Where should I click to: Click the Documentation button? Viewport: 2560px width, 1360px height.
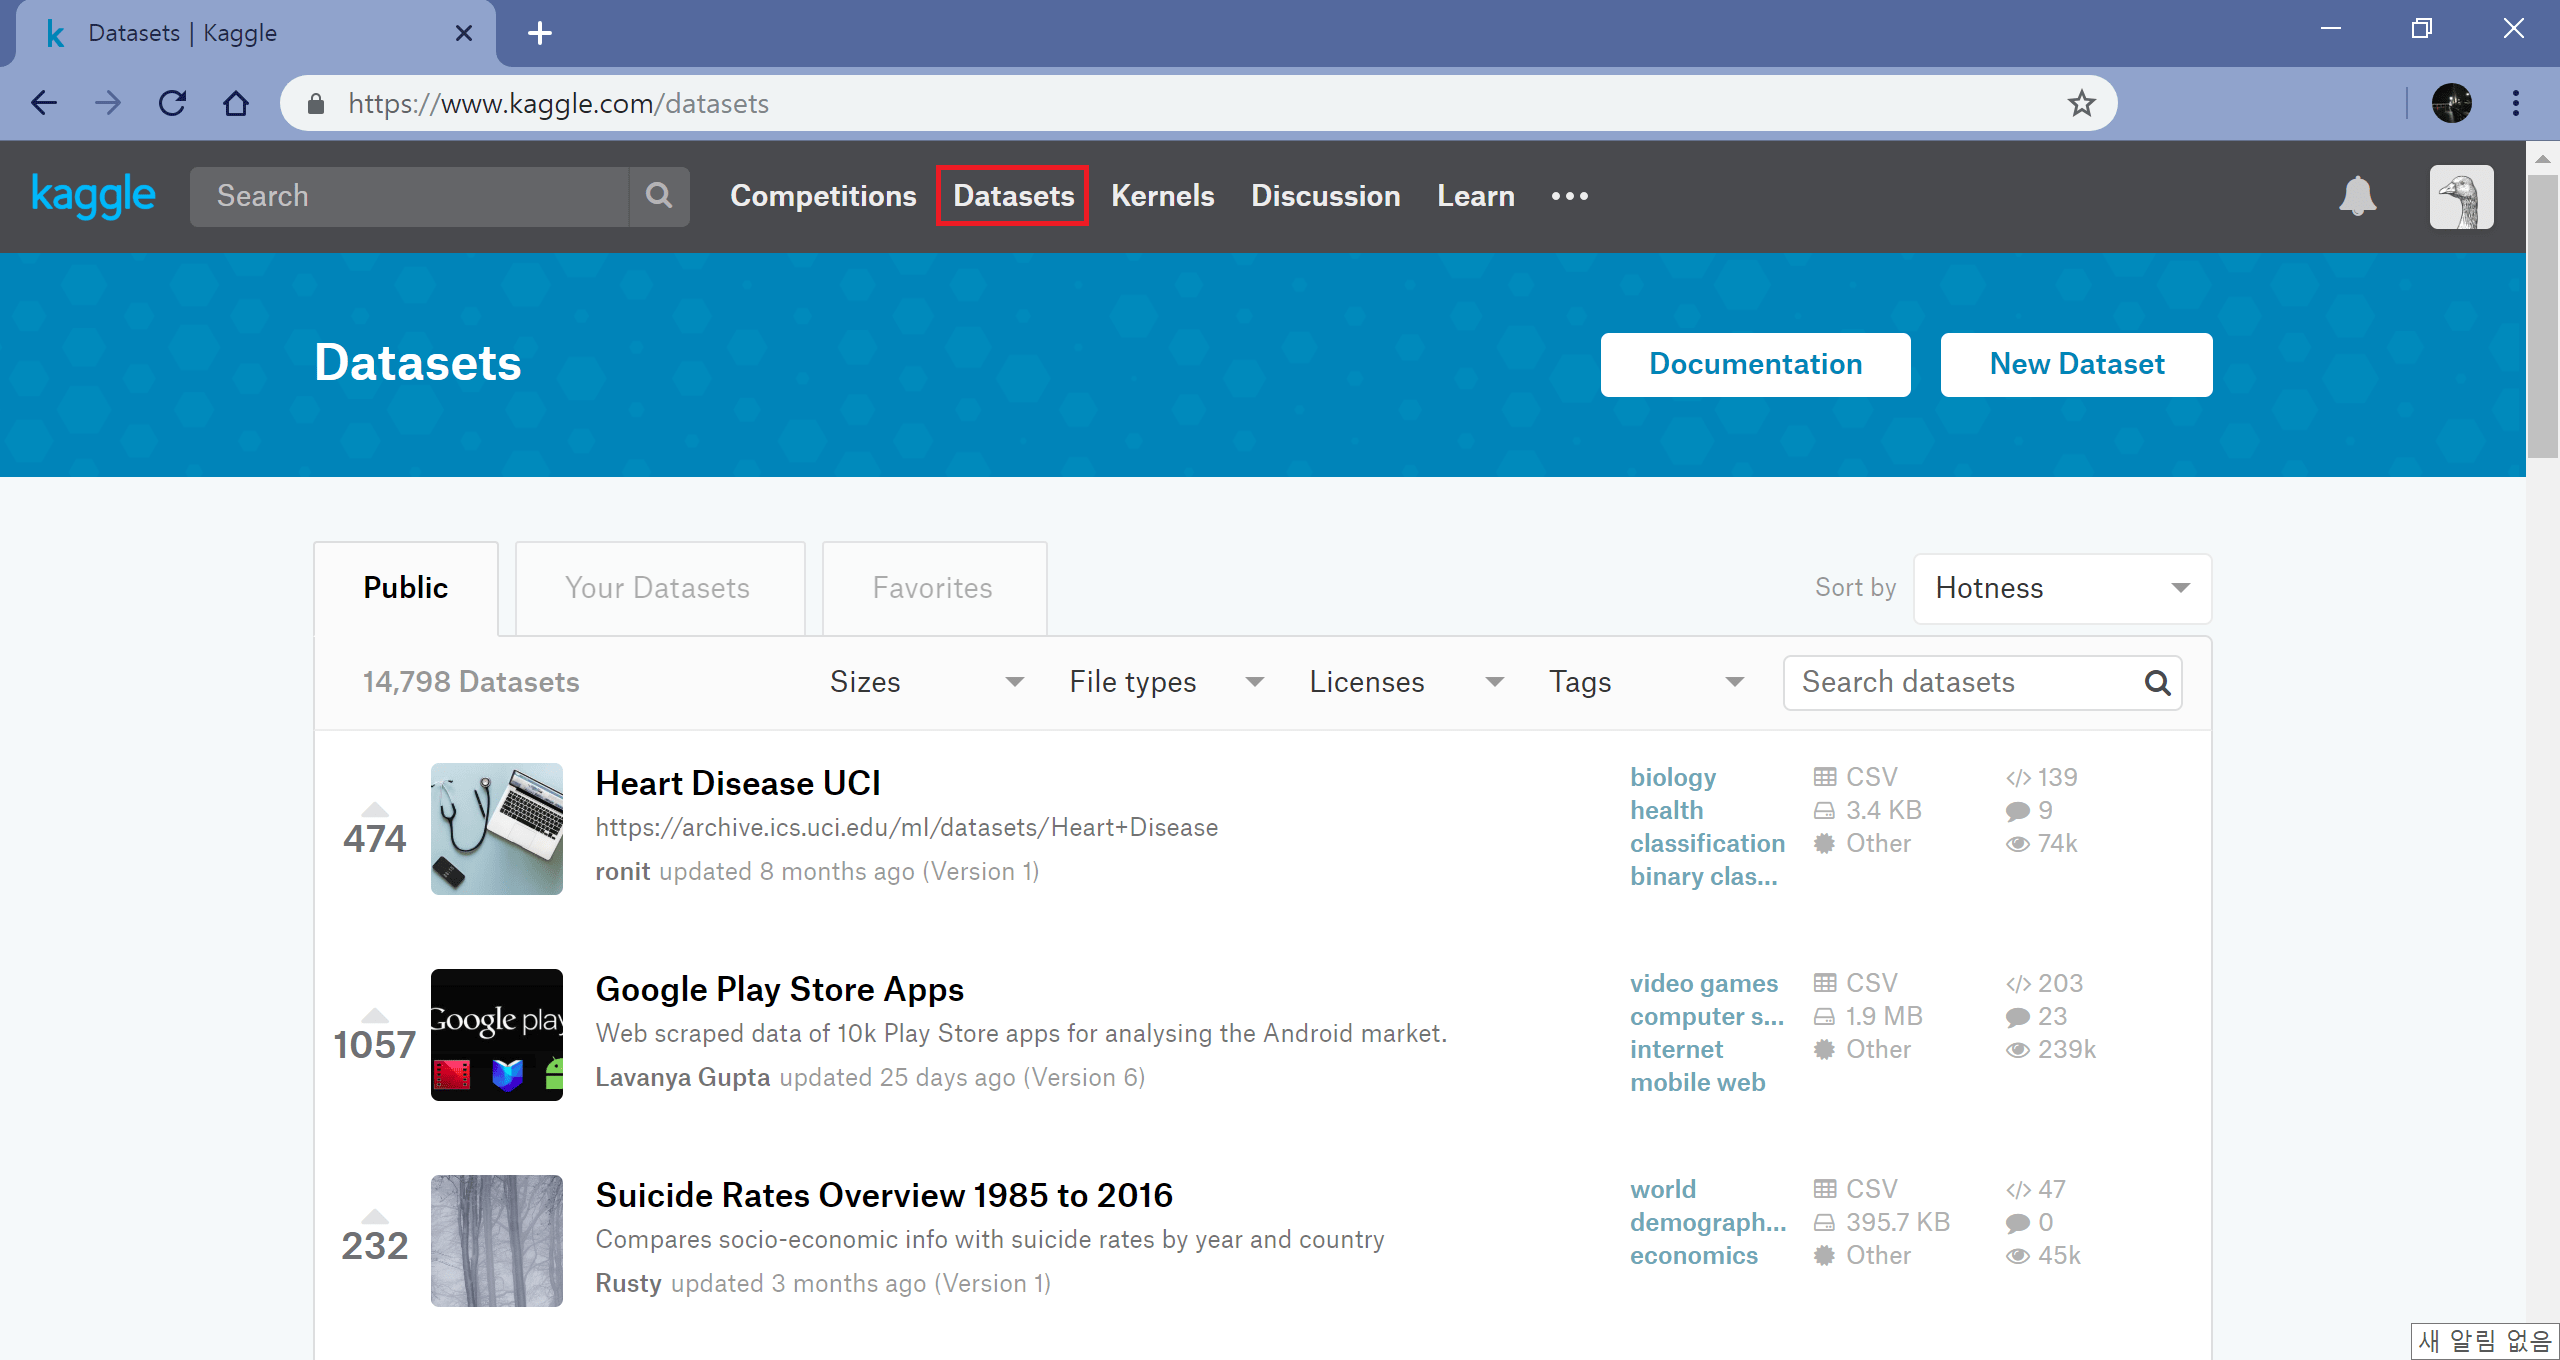coord(1755,365)
